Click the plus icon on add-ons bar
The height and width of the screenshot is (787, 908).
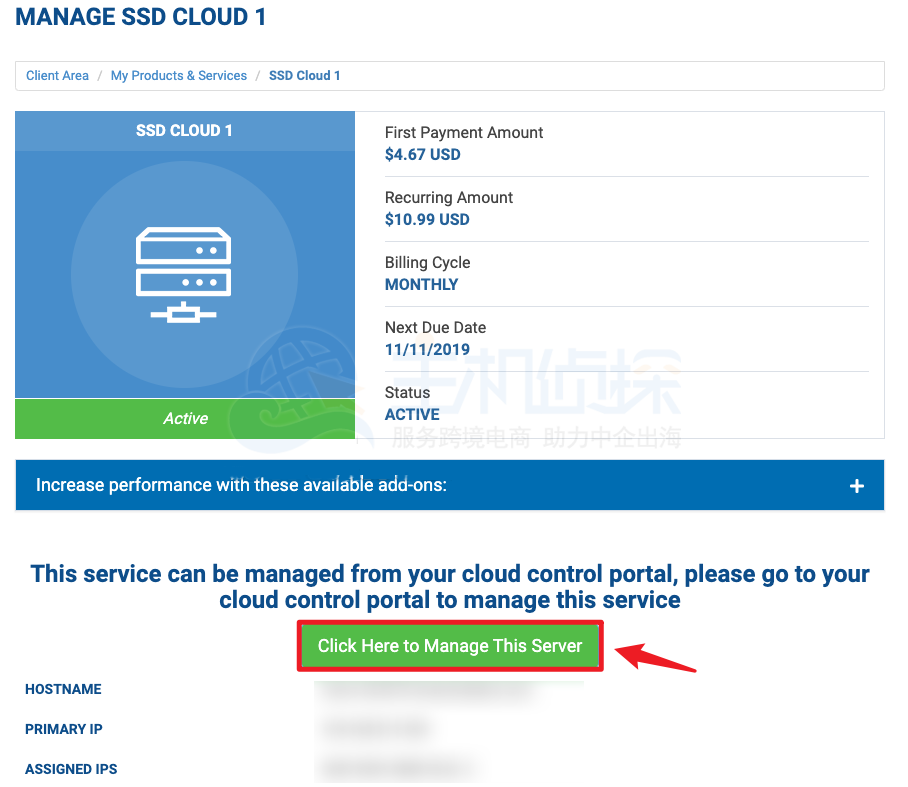click(857, 485)
